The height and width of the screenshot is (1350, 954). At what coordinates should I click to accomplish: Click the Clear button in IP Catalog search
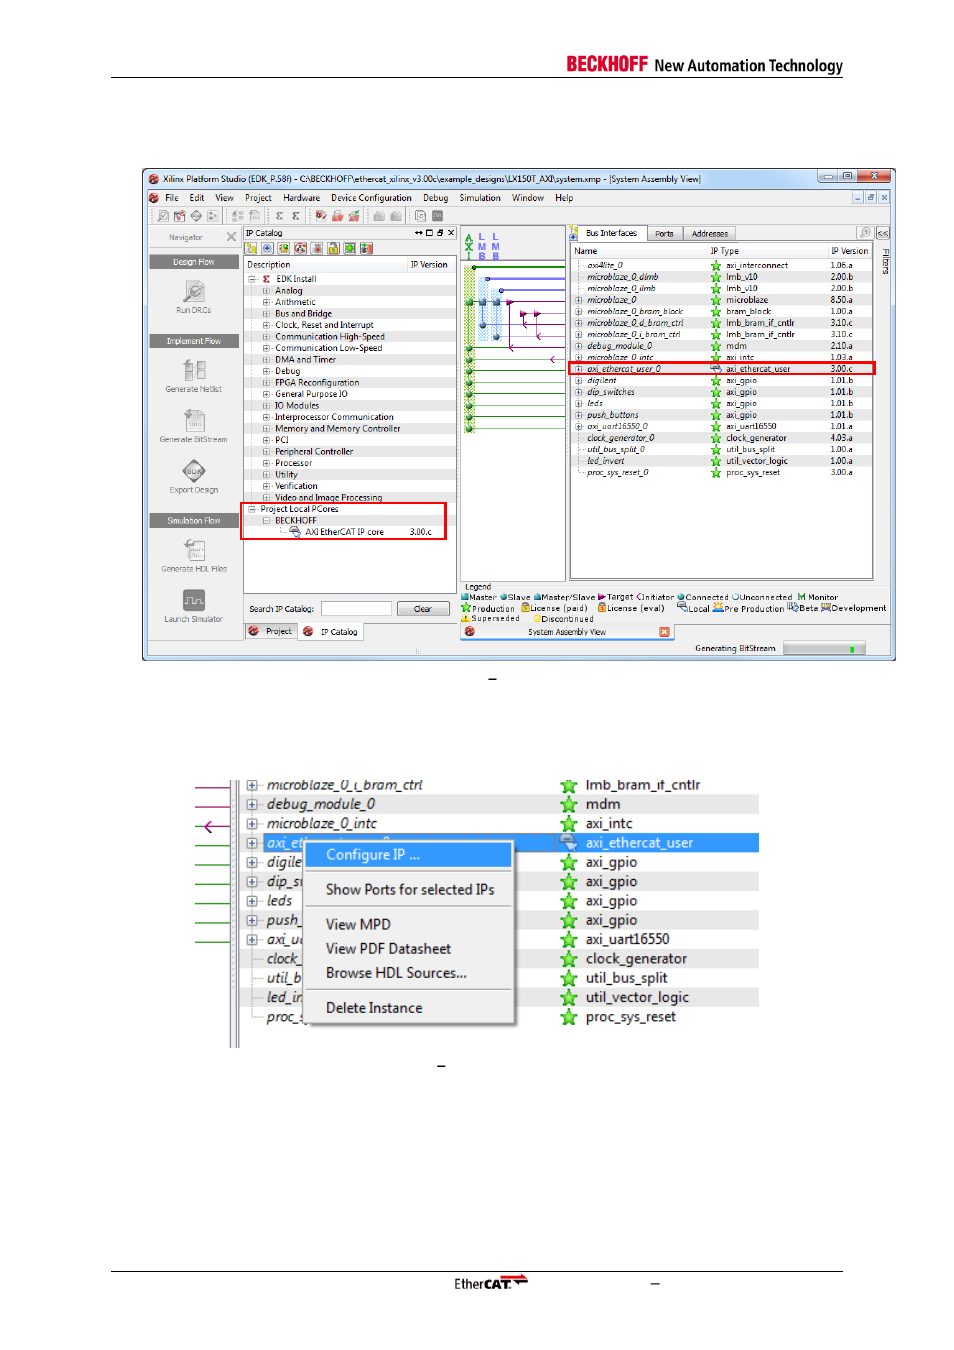coord(423,609)
